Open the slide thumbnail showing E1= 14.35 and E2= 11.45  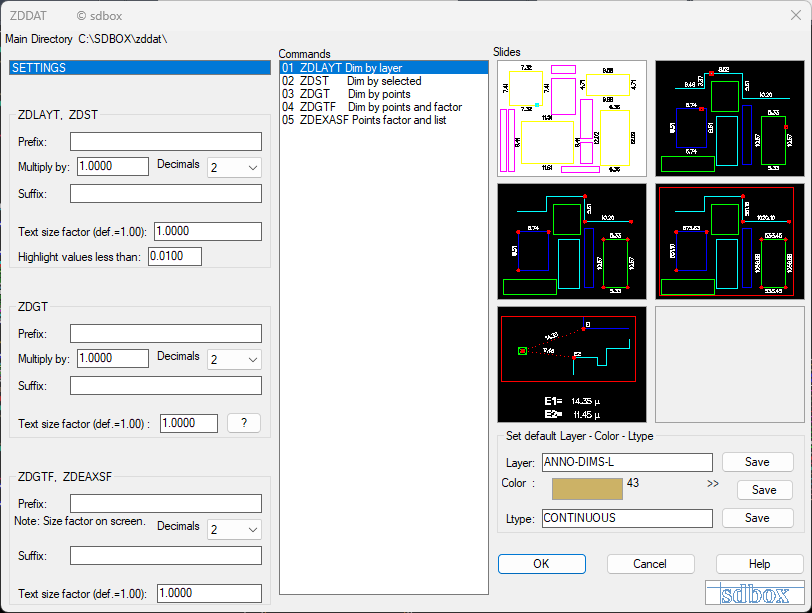[572, 364]
